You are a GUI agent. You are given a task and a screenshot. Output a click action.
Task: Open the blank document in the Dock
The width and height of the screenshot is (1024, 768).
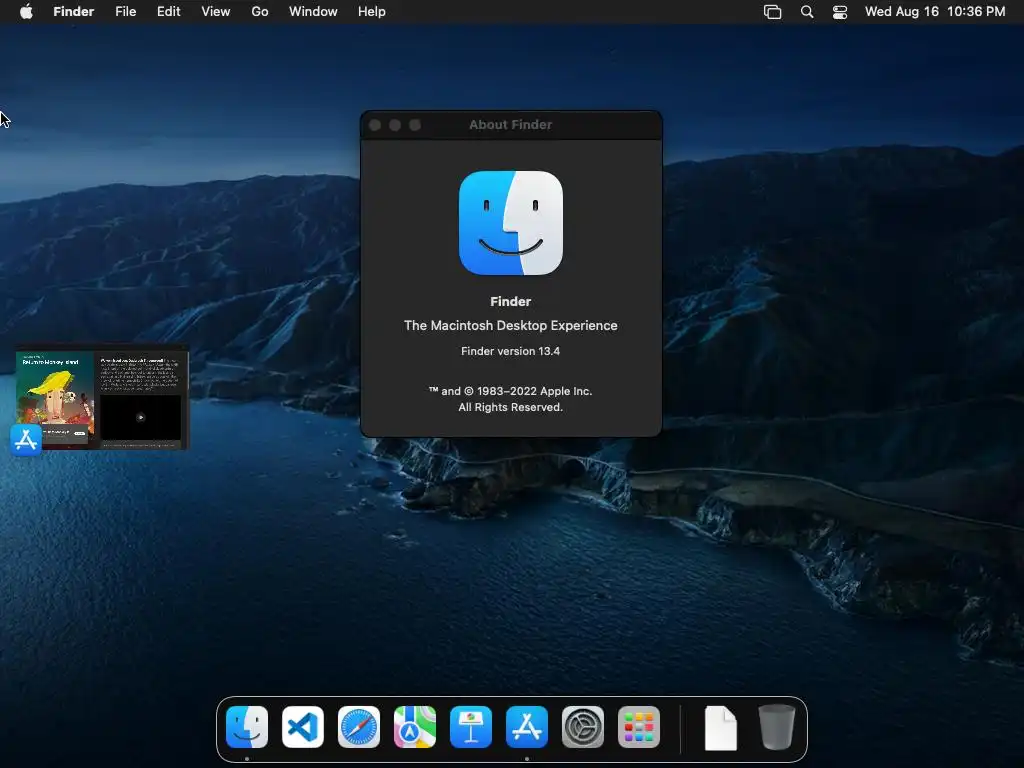[721, 728]
